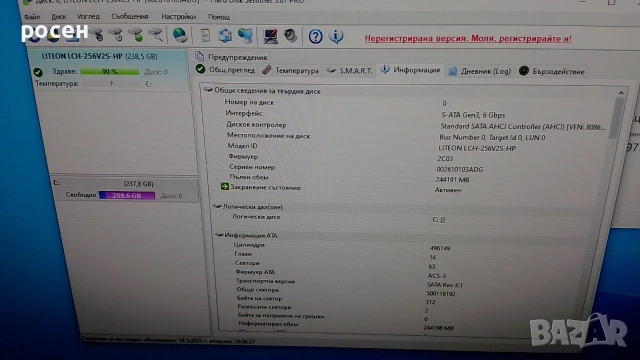The height and width of the screenshot is (360, 640).
Task: Click the S-ATA Gen3, 6 Gbps value
Action: (x=473, y=115)
